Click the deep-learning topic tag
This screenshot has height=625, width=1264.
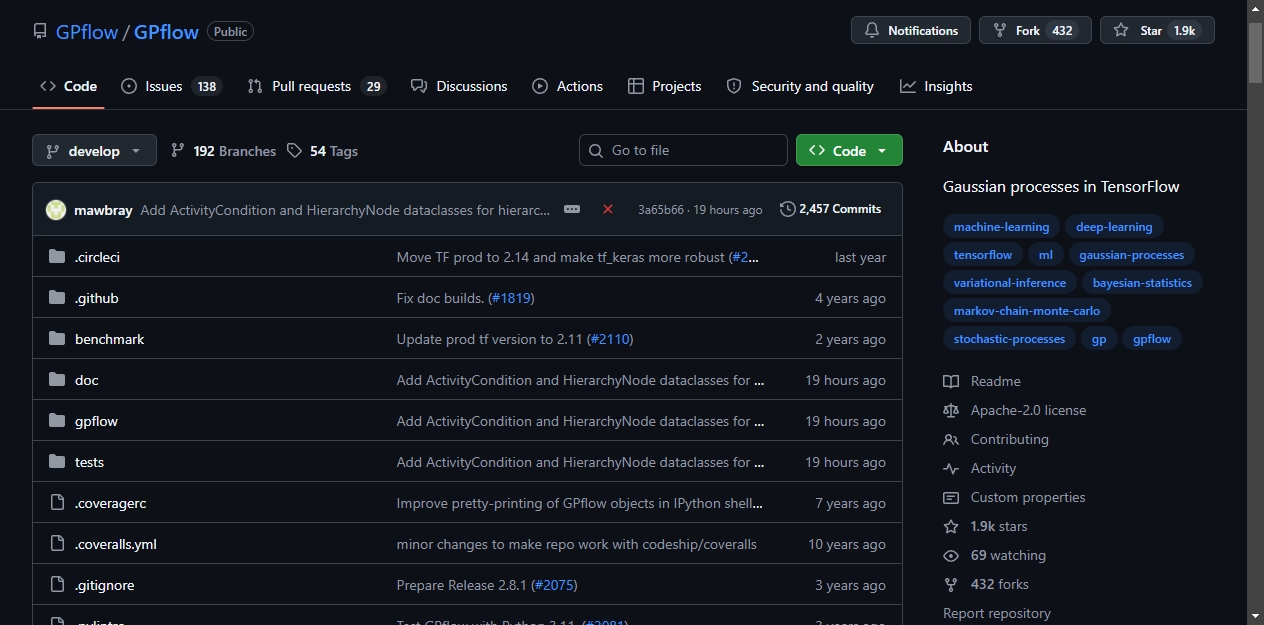1114,227
